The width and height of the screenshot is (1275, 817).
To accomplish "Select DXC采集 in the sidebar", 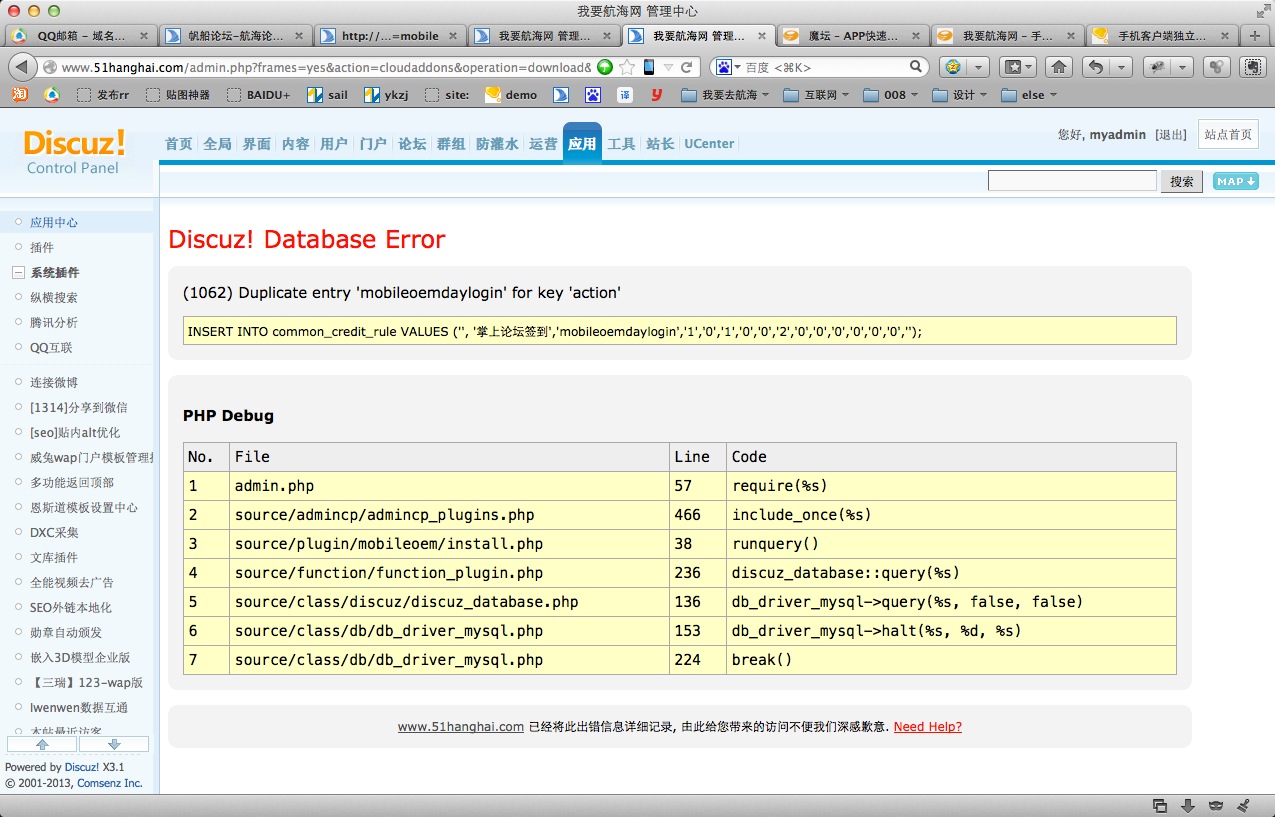I will click(54, 532).
